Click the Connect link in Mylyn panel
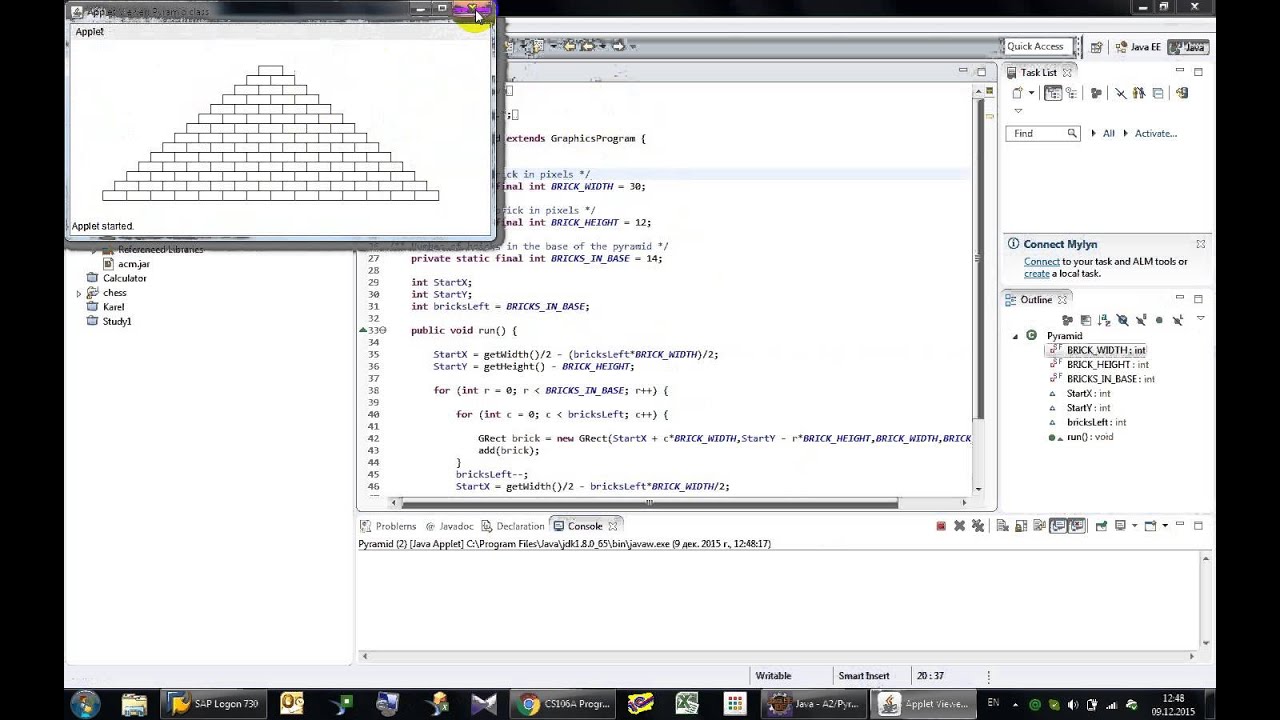Screen dimensions: 1280x720 (x=1041, y=262)
